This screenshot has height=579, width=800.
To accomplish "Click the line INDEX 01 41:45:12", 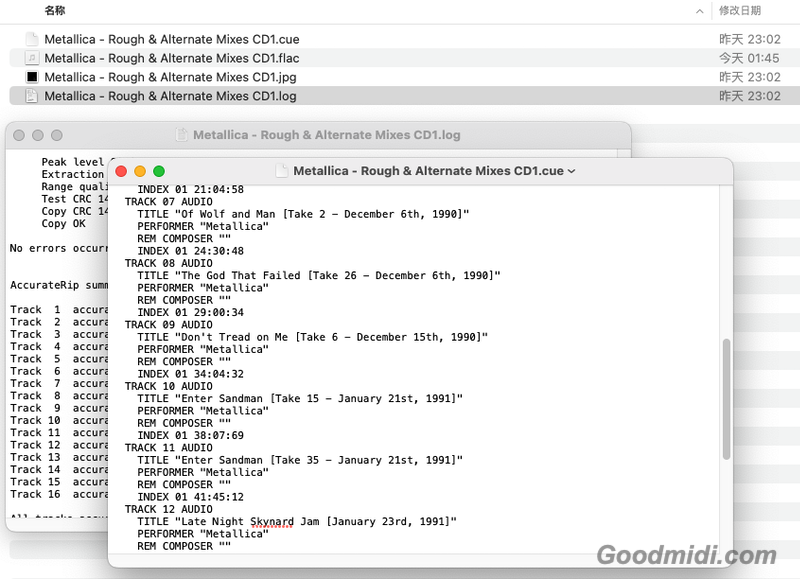I will [x=190, y=497].
